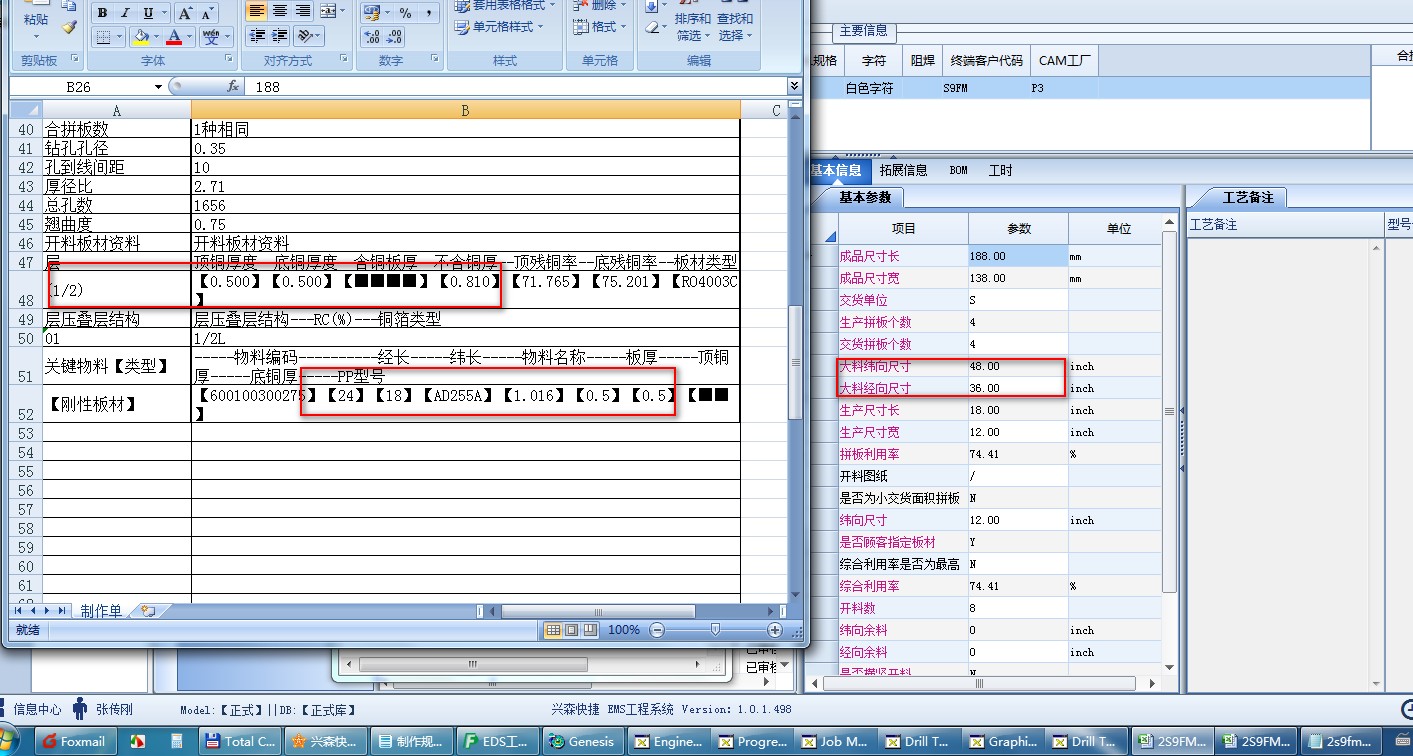Viewport: 1413px width, 756px height.
Task: Toggle align text right
Action: 303,12
